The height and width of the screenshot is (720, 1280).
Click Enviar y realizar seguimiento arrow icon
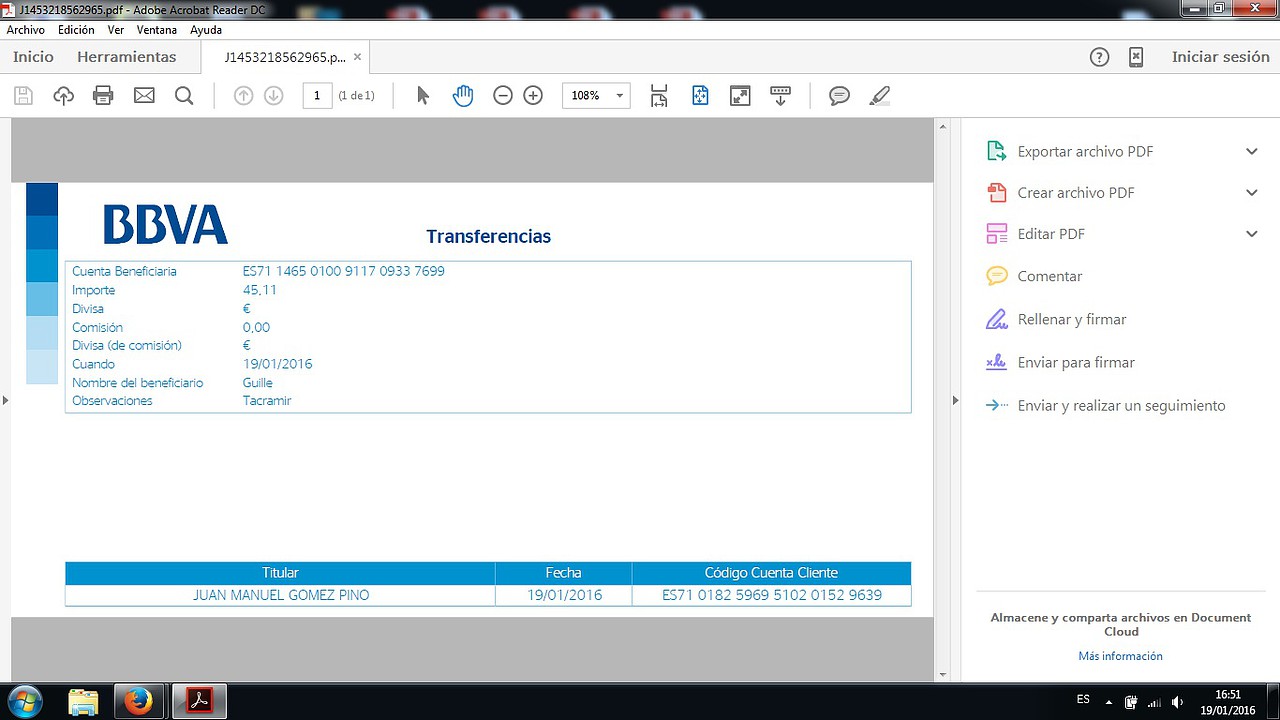(996, 405)
